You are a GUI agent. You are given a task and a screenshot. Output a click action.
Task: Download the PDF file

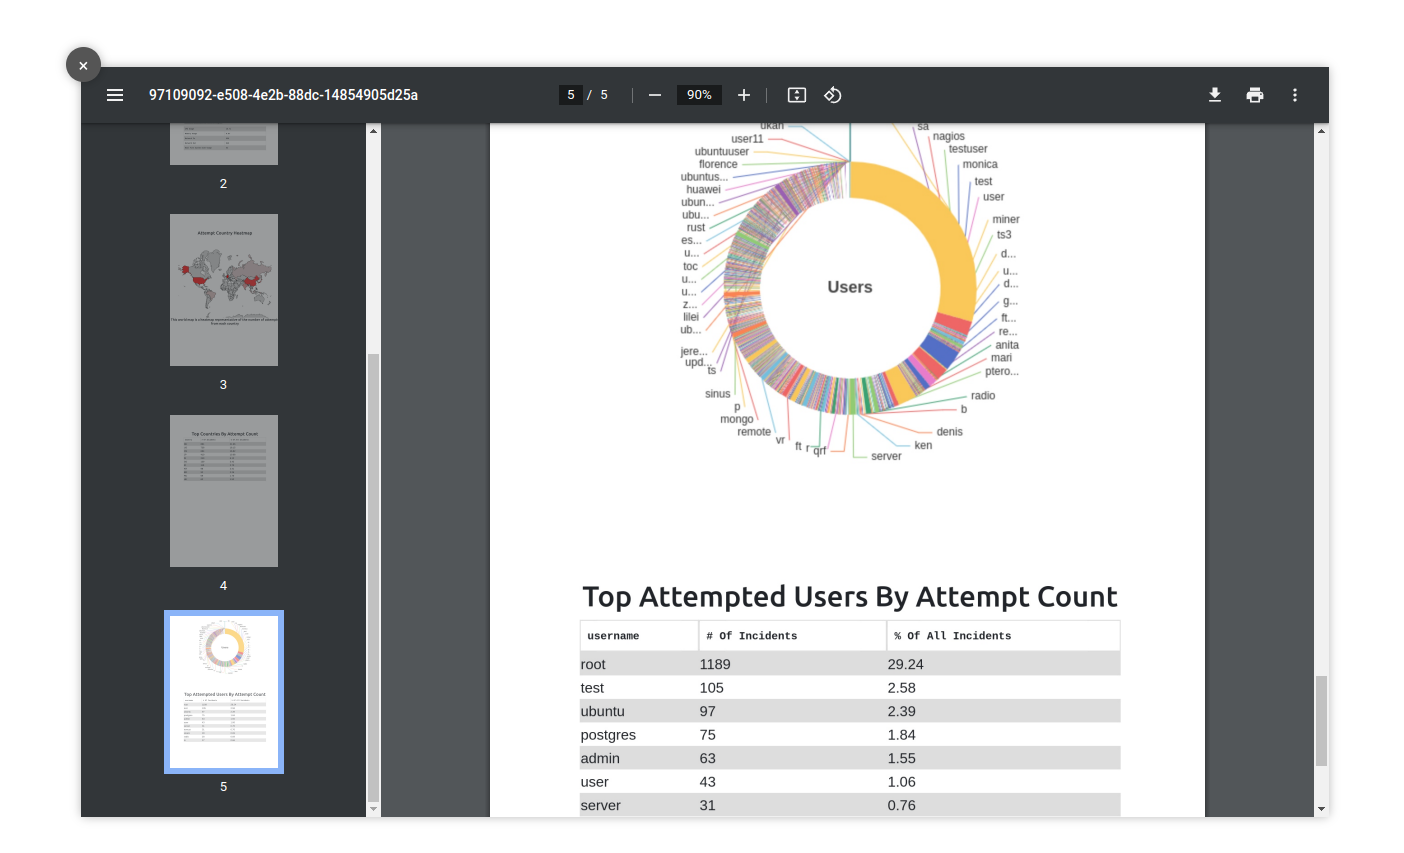[x=1215, y=95]
